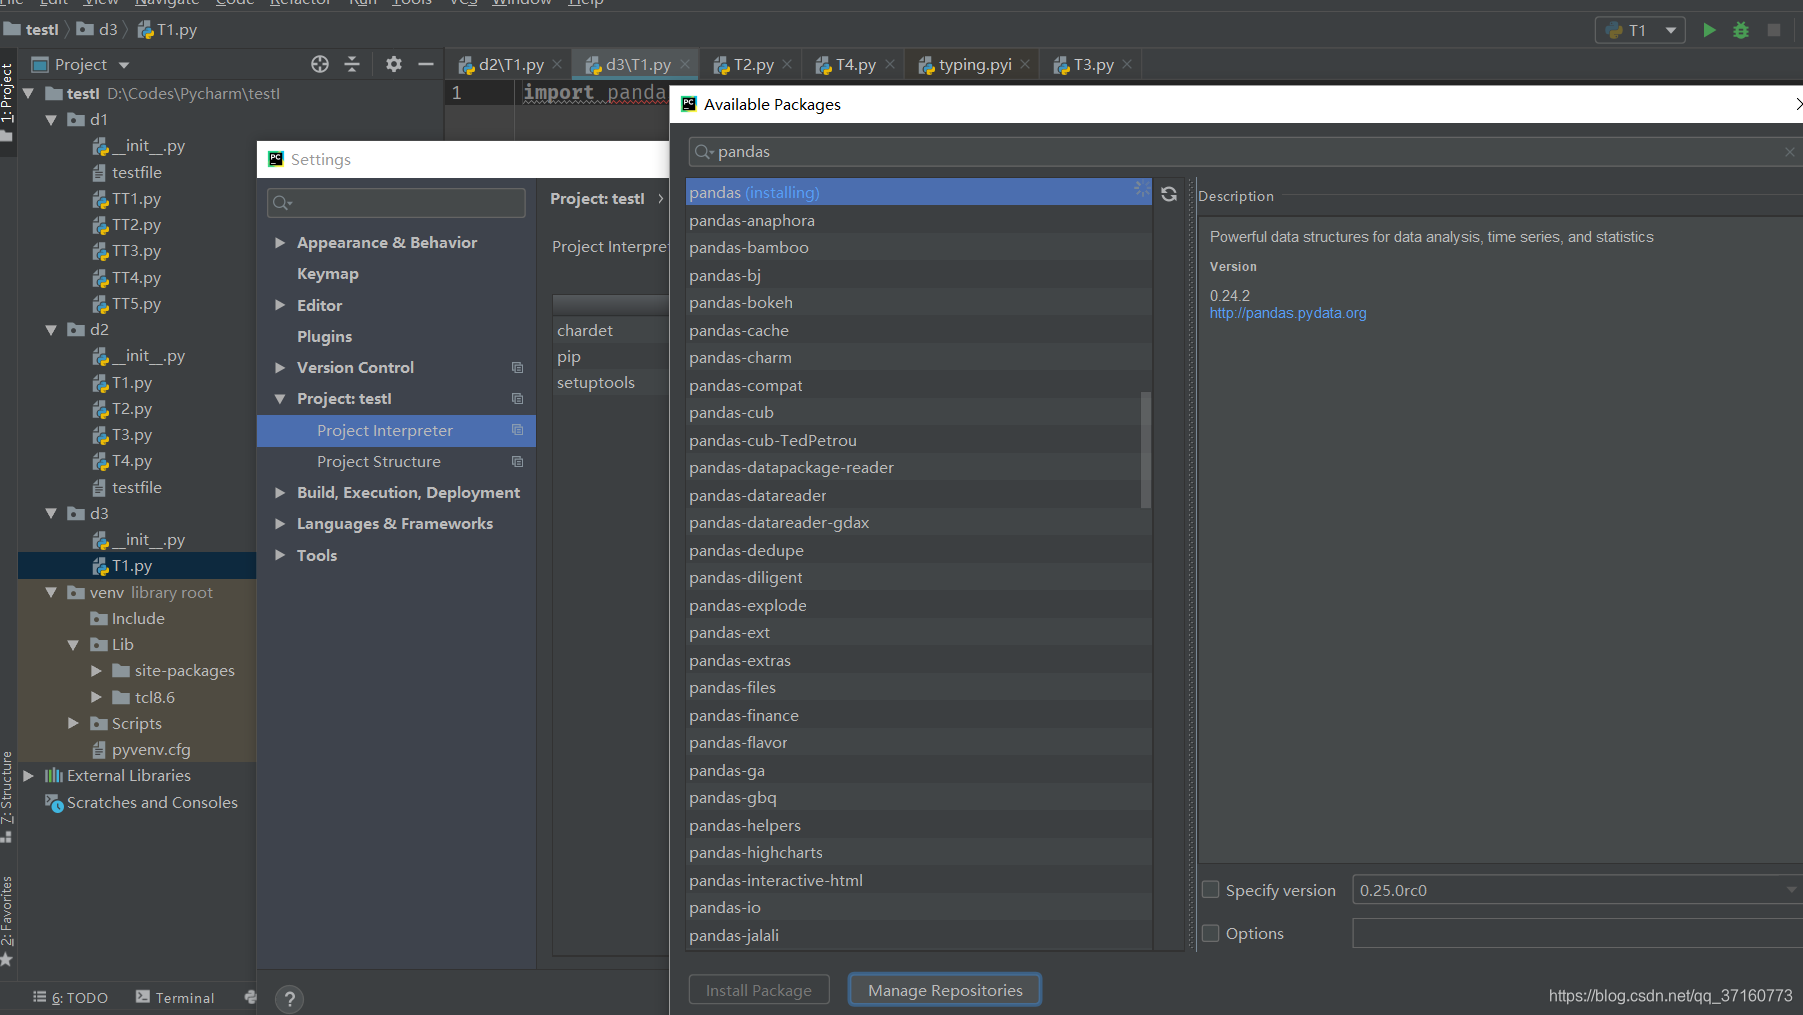Image resolution: width=1803 pixels, height=1015 pixels.
Task: Click the Run green play icon
Action: click(1709, 30)
